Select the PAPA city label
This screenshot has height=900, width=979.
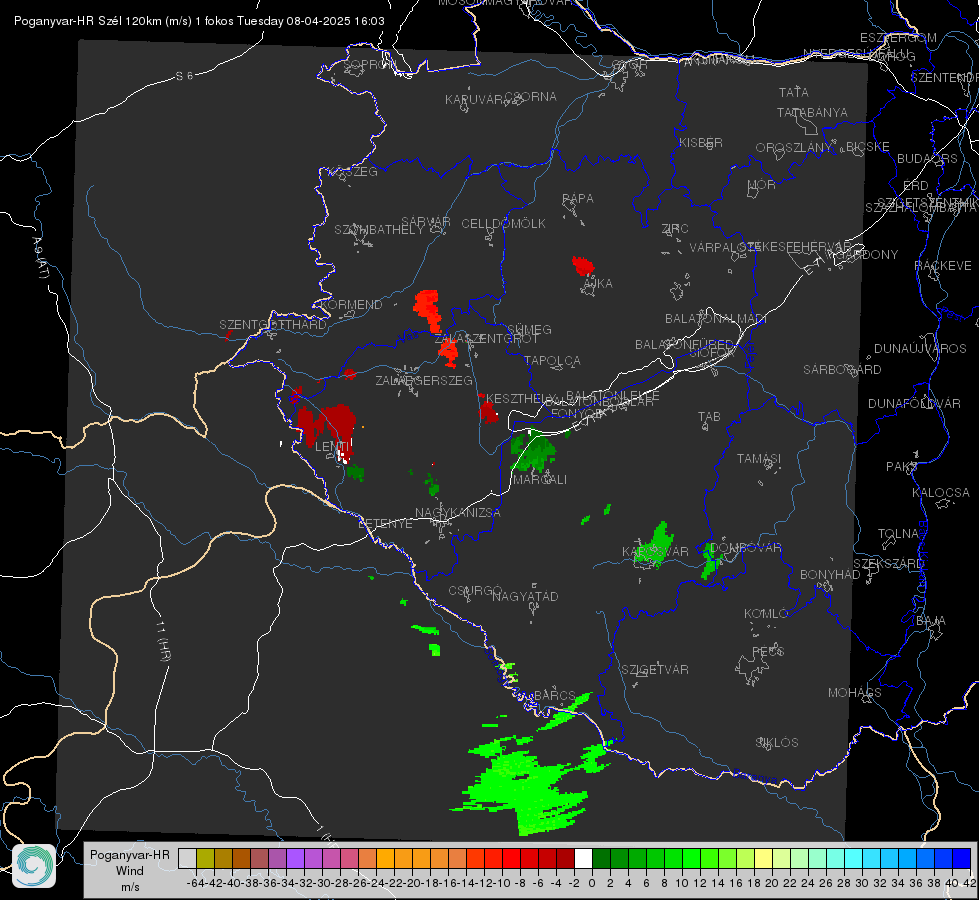pos(578,199)
